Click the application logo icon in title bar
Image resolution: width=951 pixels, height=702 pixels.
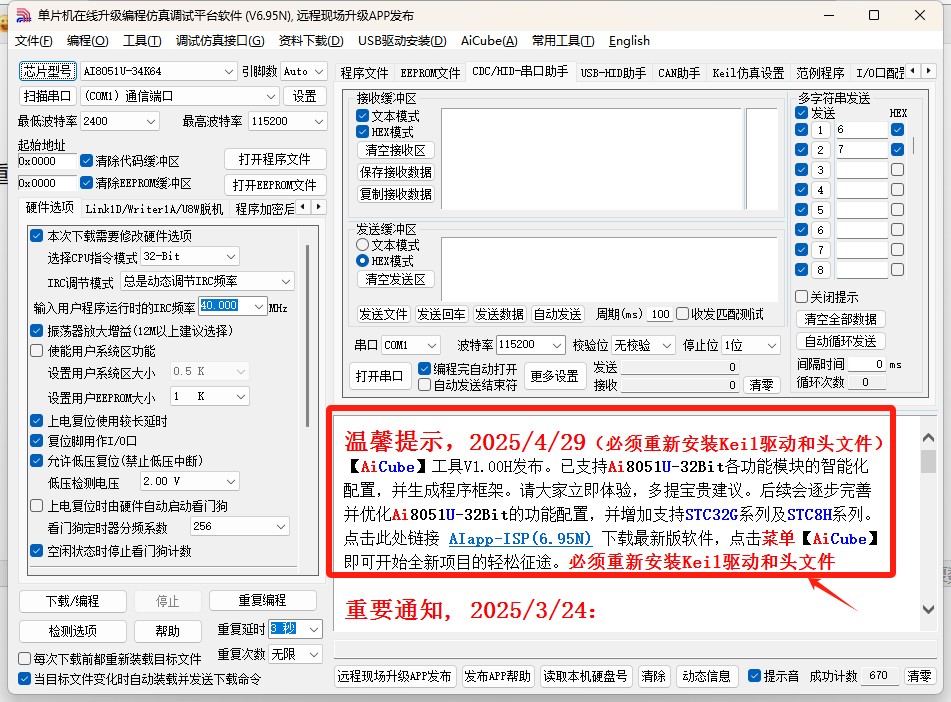coord(22,15)
